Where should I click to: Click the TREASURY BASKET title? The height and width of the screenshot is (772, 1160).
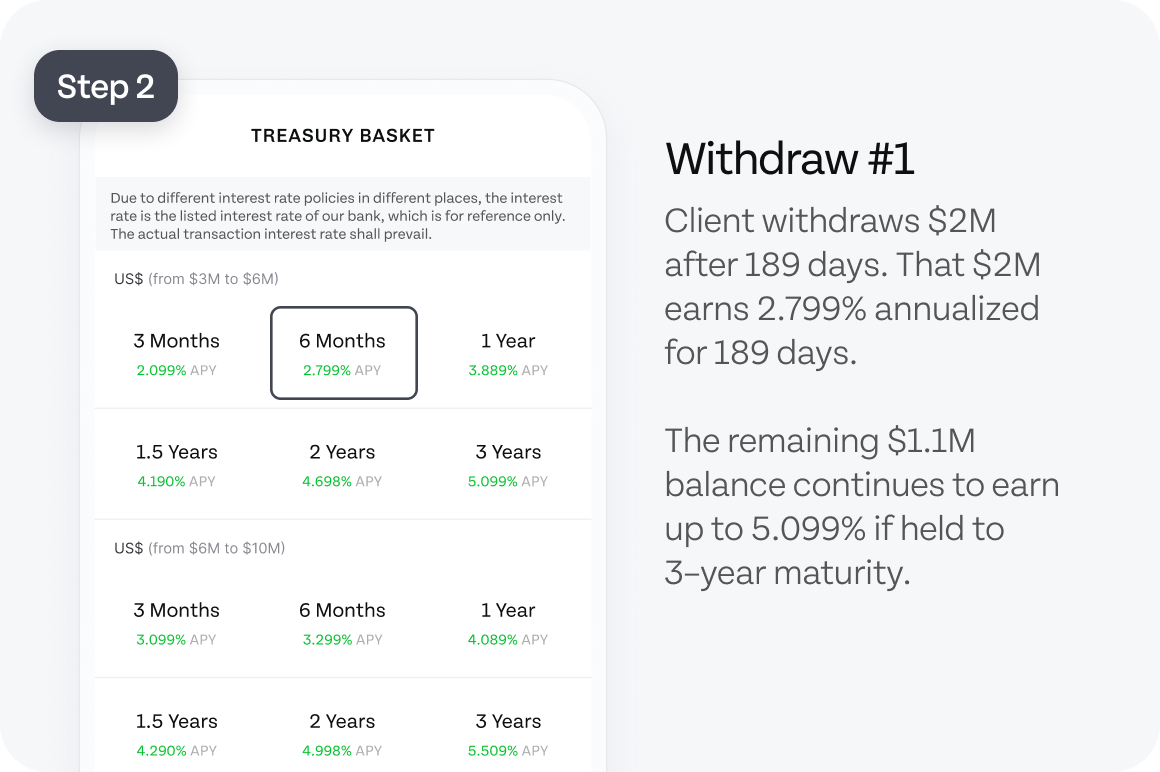coord(343,136)
